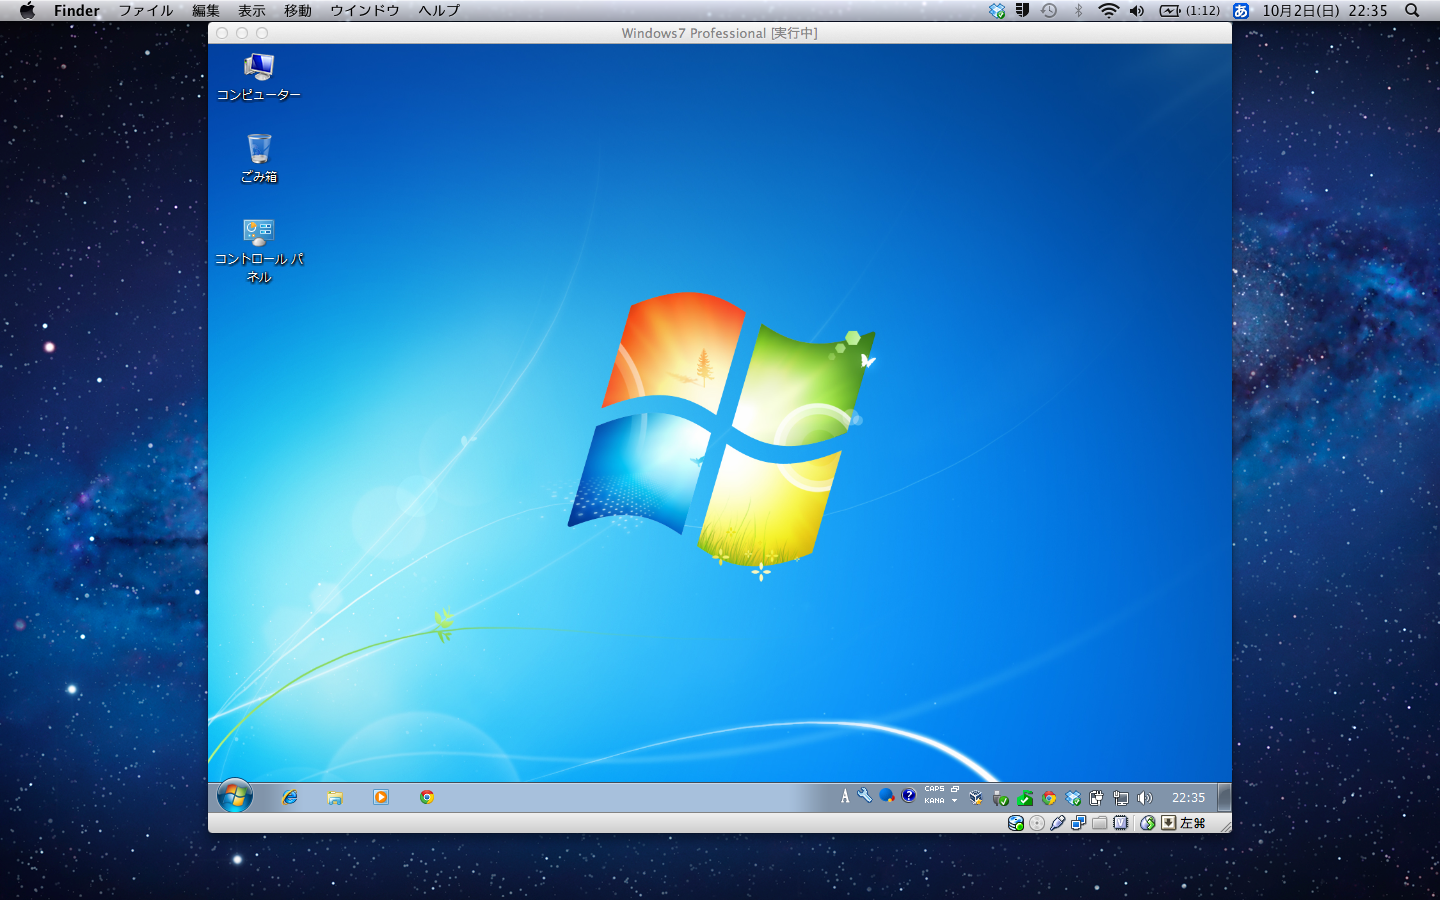Image resolution: width=1440 pixels, height=900 pixels.
Task: Open the Apple menu
Action: 27,11
